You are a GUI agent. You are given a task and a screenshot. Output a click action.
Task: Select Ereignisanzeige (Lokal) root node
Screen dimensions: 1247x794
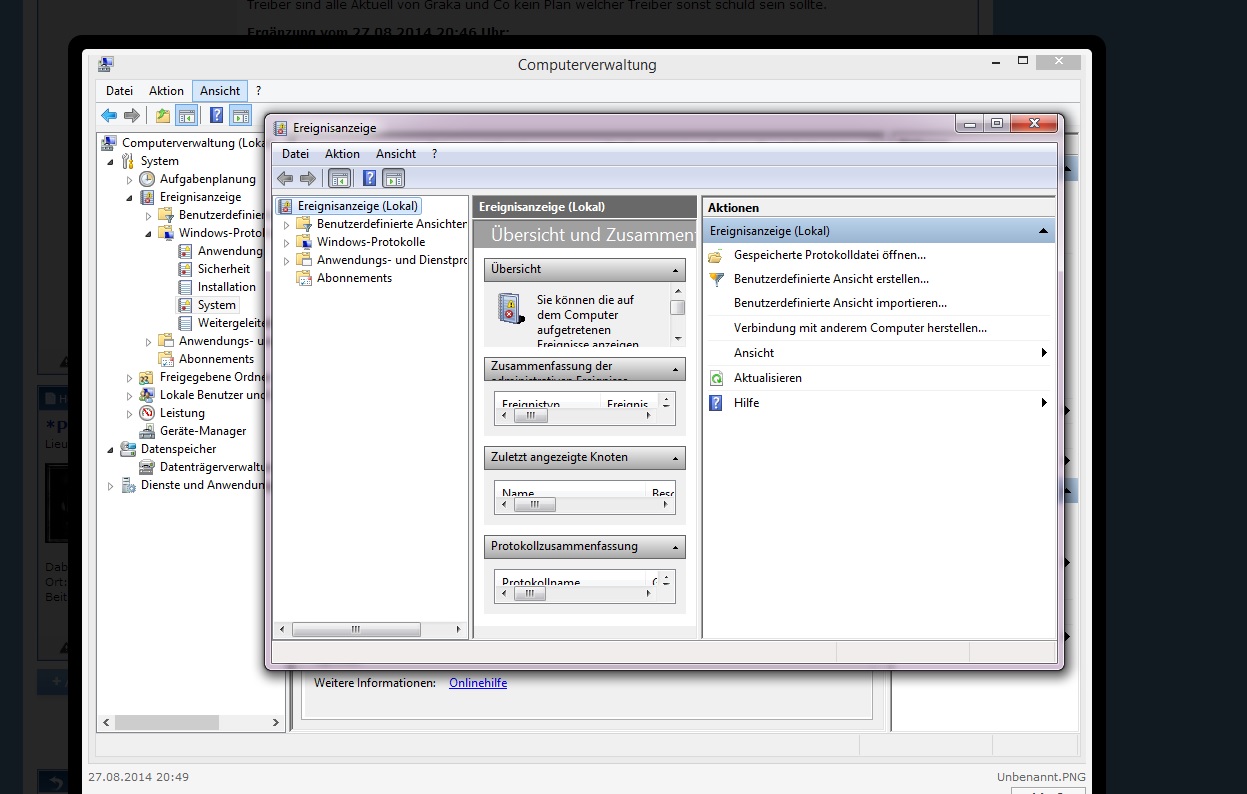pos(358,206)
